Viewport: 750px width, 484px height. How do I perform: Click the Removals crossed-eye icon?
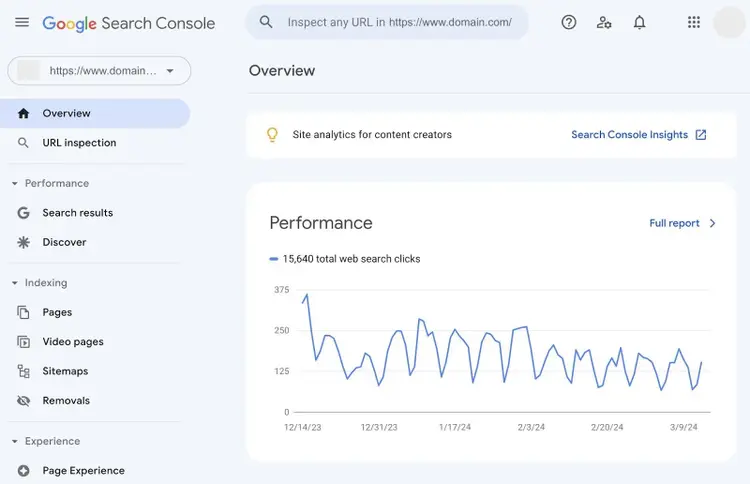pyautogui.click(x=23, y=401)
